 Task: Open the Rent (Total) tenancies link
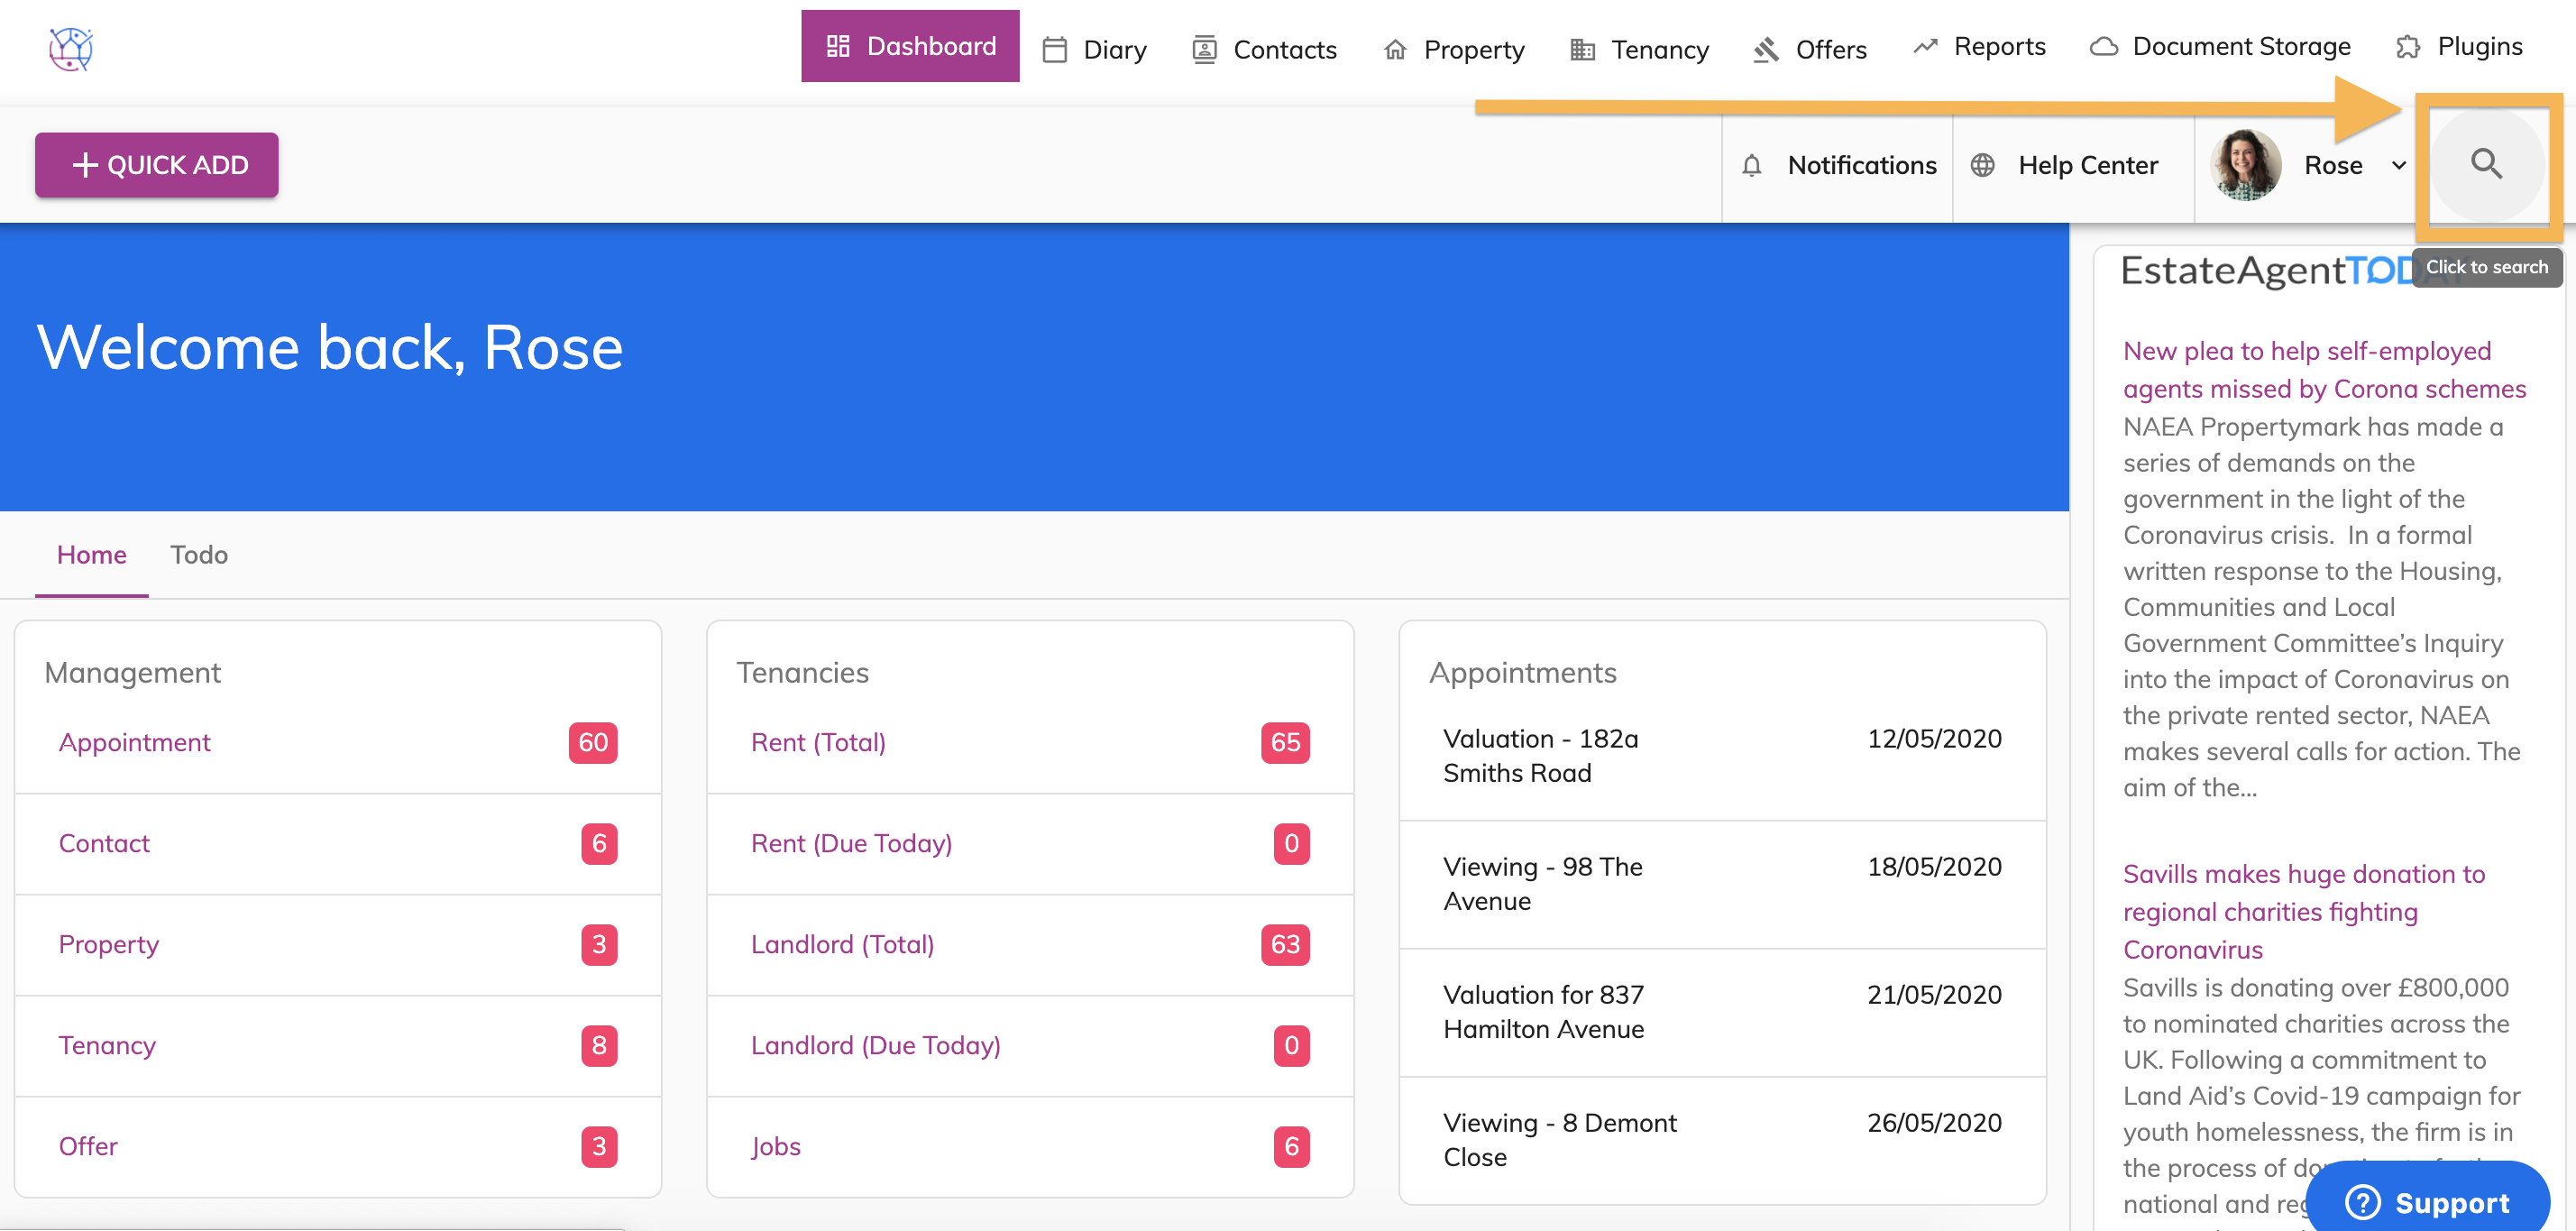(817, 742)
